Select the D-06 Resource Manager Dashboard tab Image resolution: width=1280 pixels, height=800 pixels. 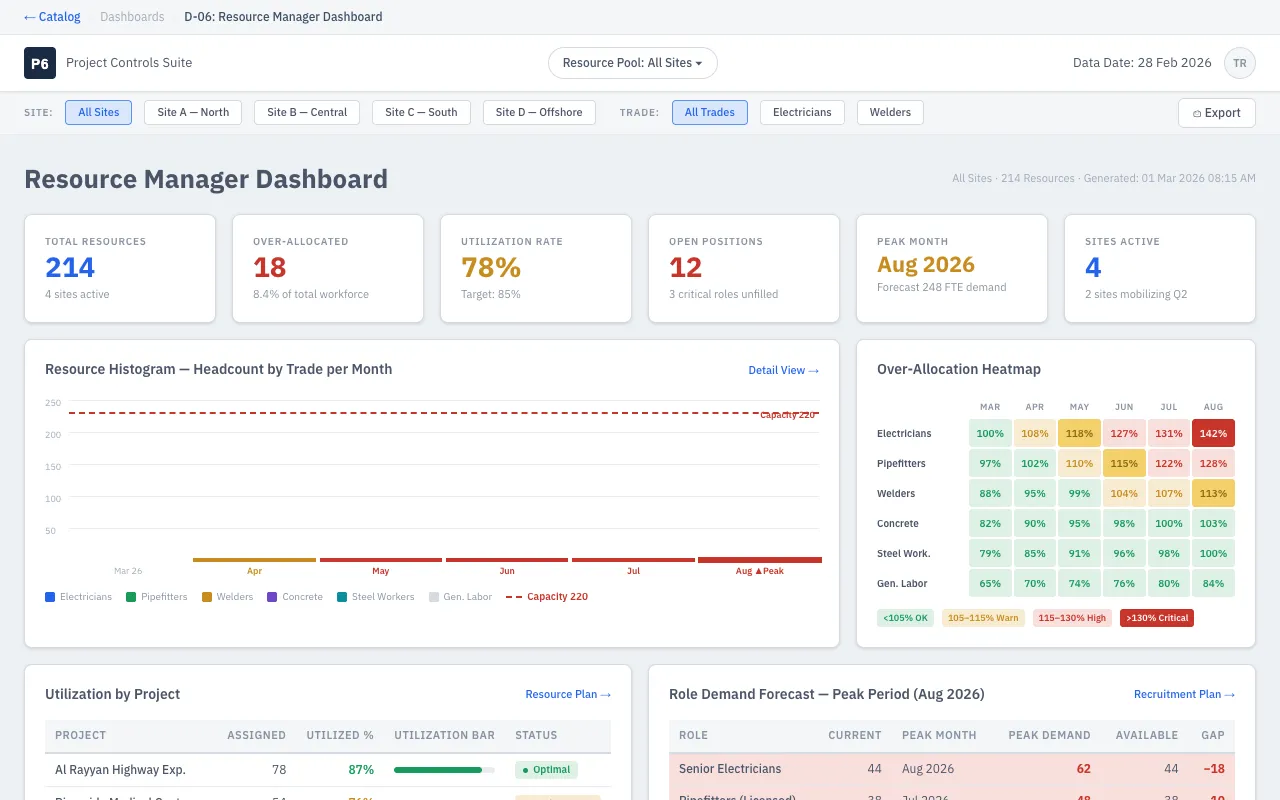point(283,16)
